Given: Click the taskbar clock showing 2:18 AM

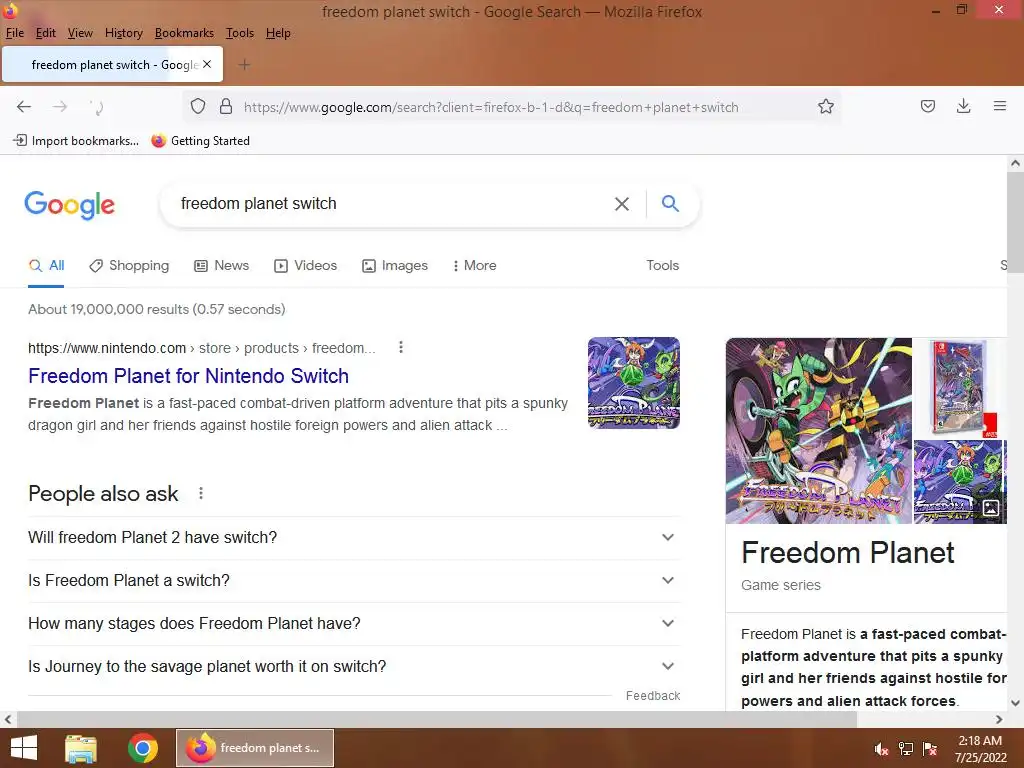Looking at the screenshot, I should (980, 748).
